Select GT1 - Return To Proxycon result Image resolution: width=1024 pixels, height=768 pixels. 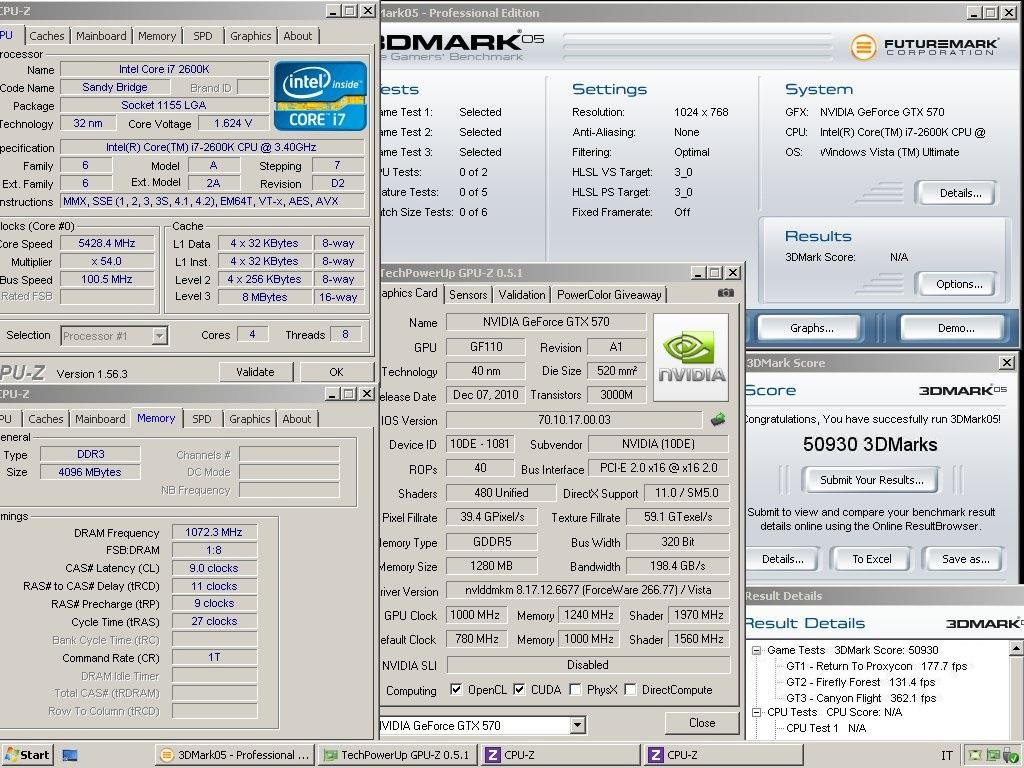(876, 666)
